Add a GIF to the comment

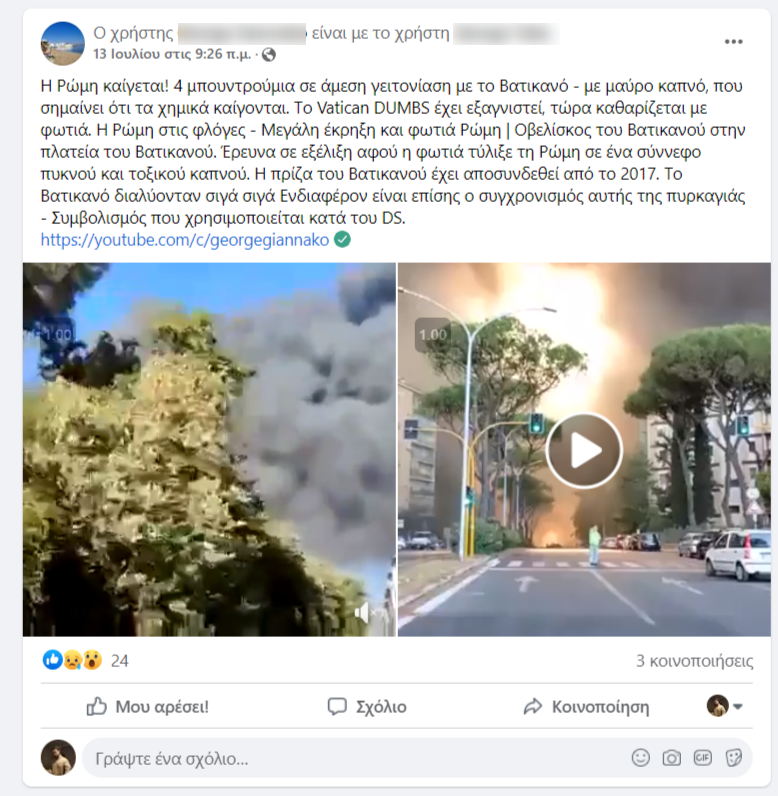(702, 758)
